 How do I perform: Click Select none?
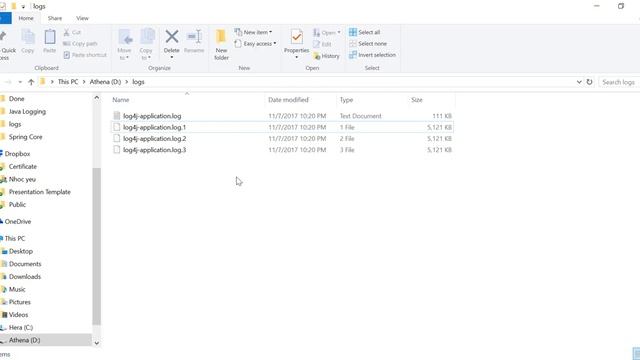pos(368,43)
